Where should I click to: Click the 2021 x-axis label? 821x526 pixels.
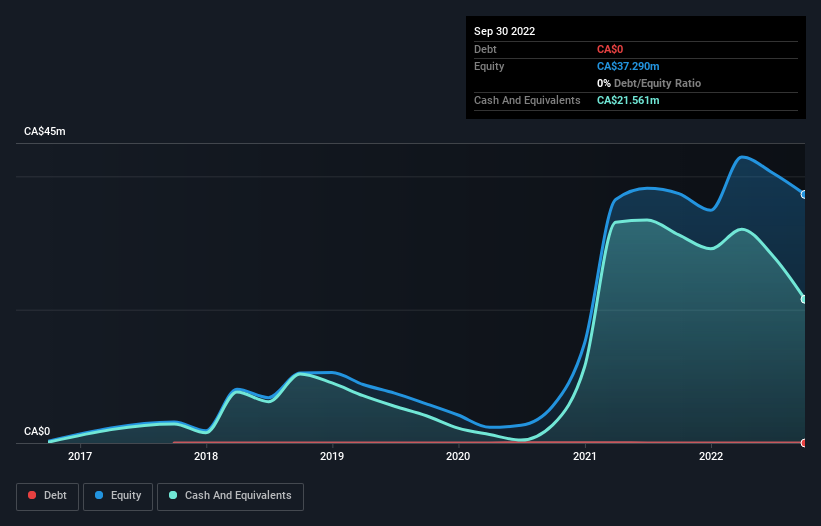585,456
